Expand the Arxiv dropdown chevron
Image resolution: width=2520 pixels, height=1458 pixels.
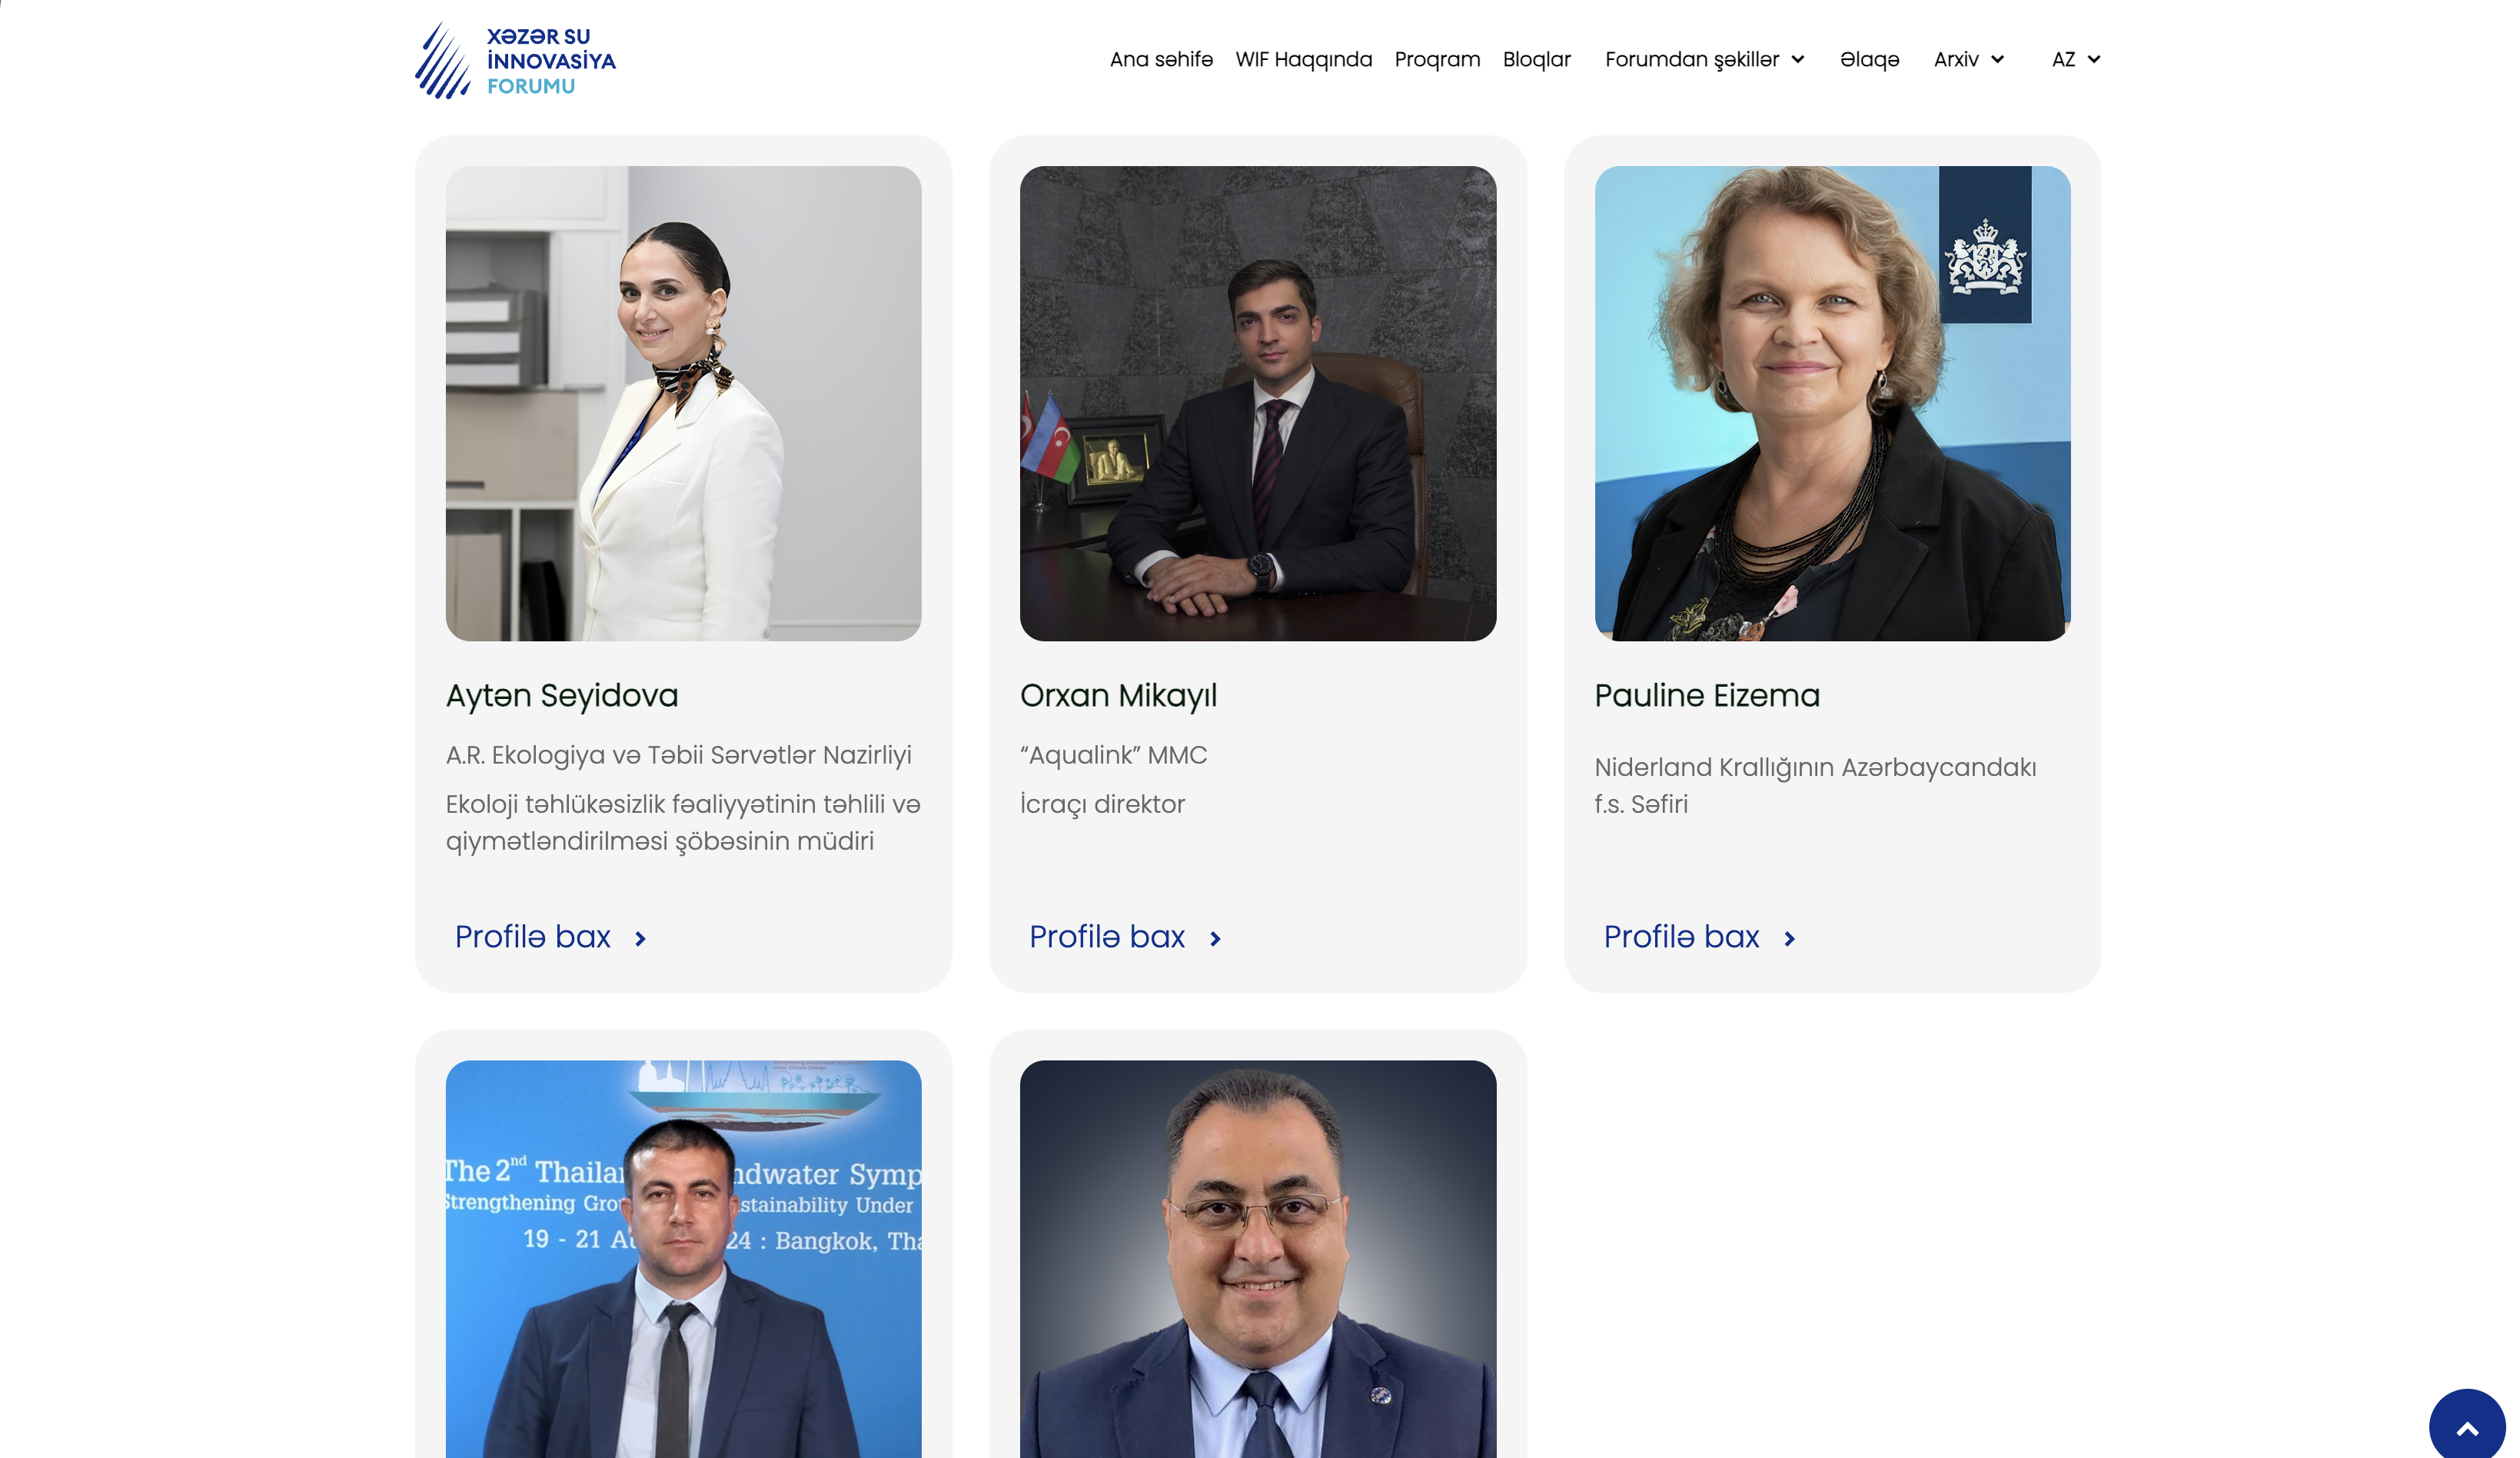[1997, 59]
